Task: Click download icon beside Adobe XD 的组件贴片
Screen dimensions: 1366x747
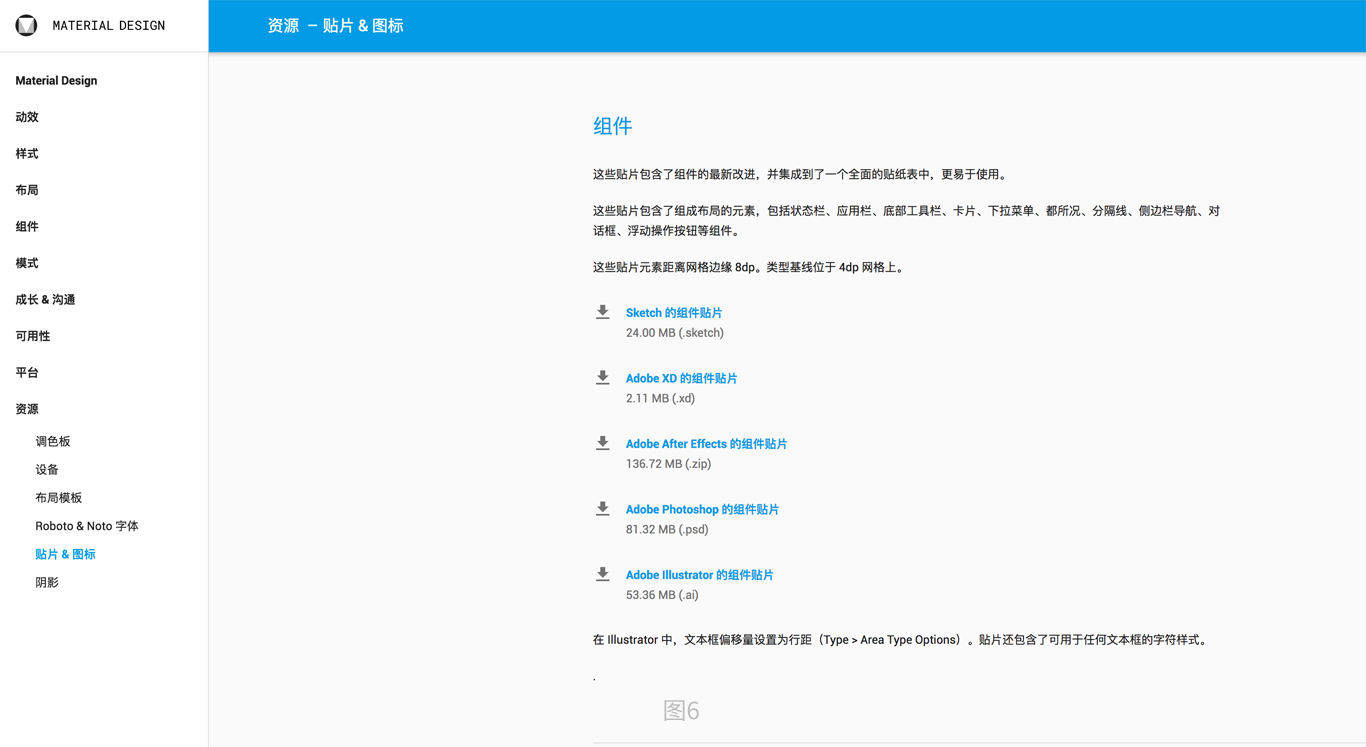Action: (603, 378)
